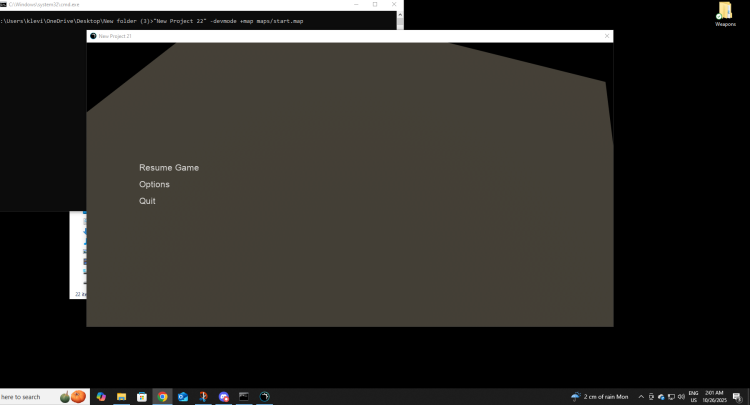Switch to the Godot game taskbar icon
Viewport: 750px width, 405px height.
point(265,396)
